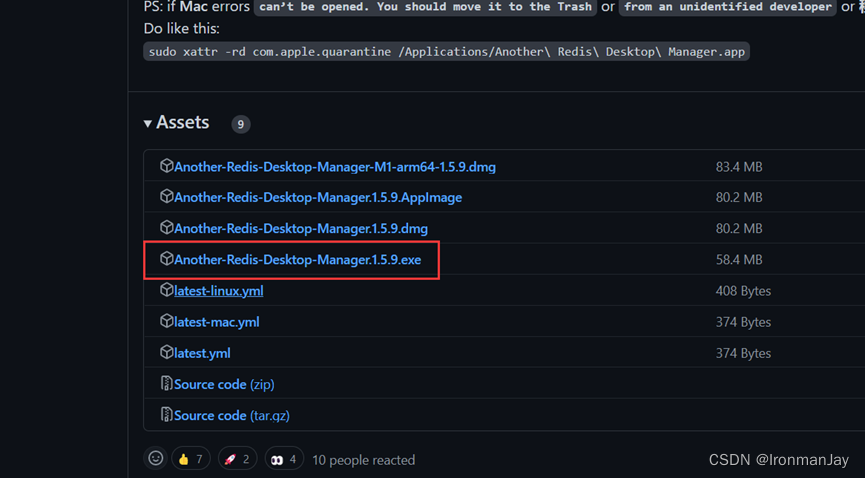Download Another-Redis-Desktop-Manager.1.5.9.dmg
This screenshot has height=478, width=865.
click(301, 229)
